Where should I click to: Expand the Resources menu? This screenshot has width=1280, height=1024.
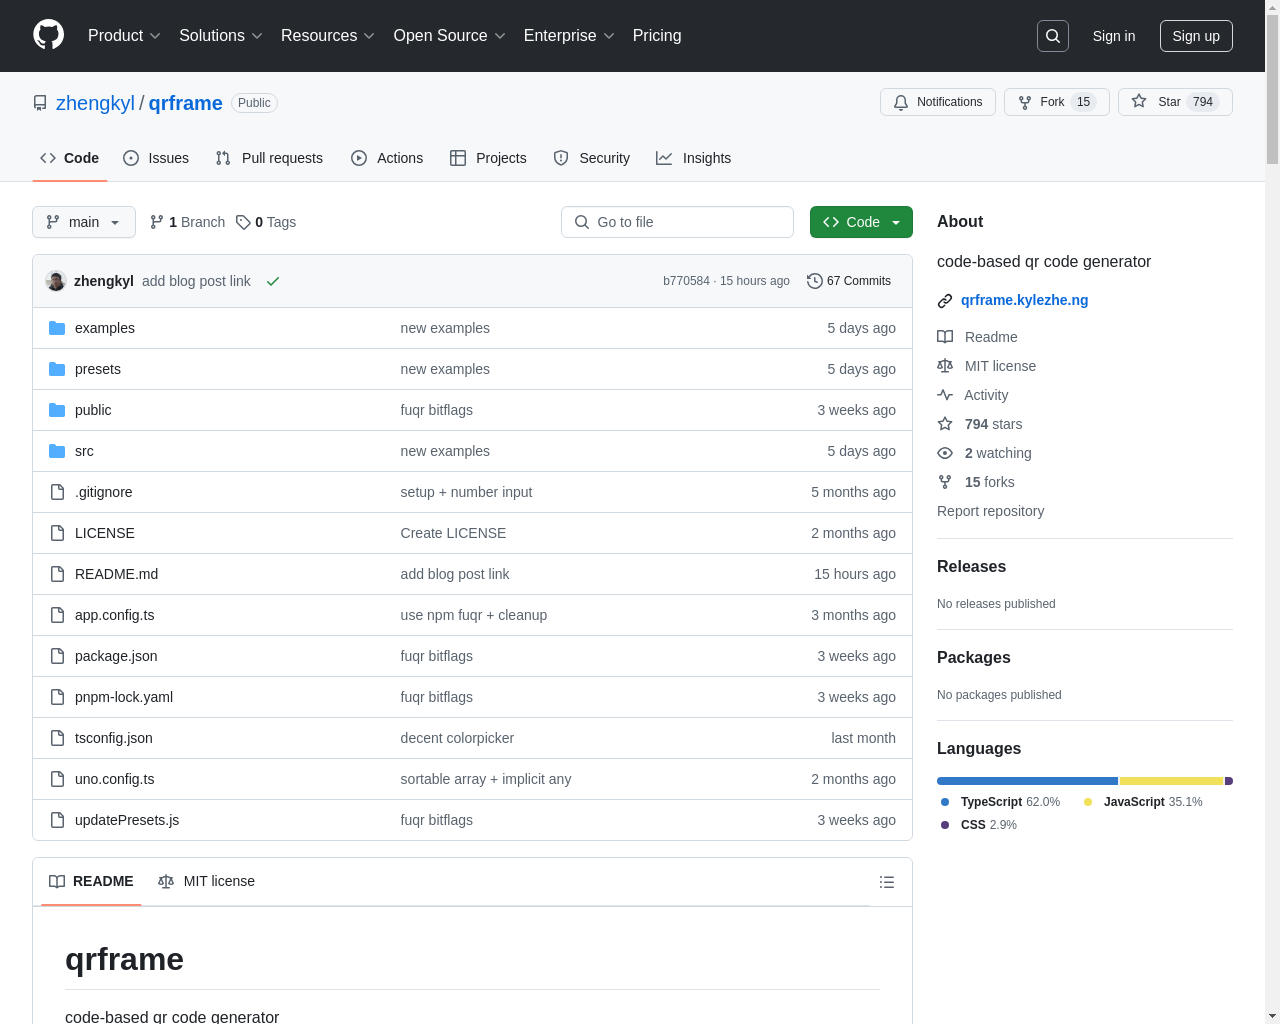point(328,36)
